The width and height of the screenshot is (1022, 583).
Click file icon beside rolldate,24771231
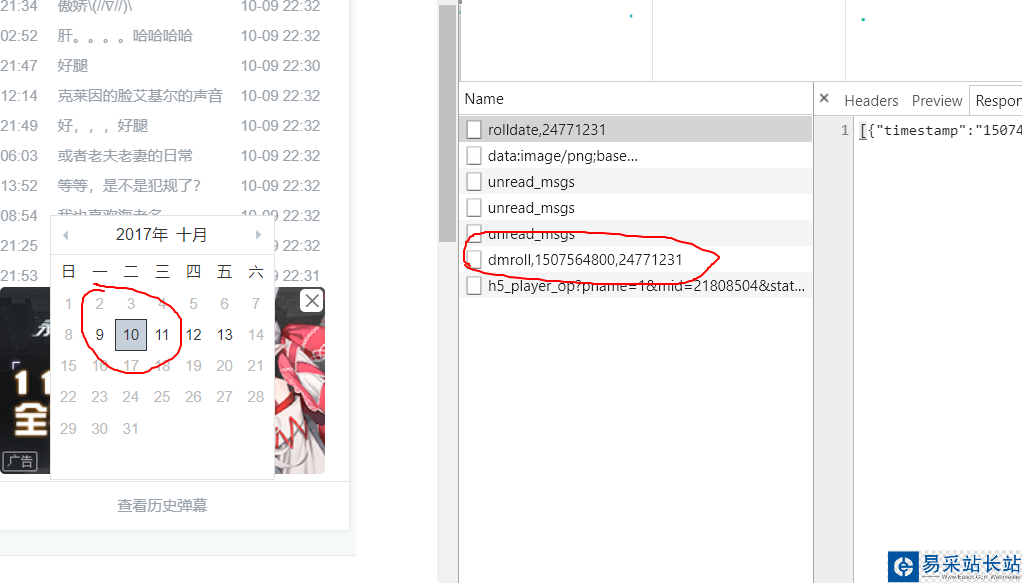click(x=474, y=130)
